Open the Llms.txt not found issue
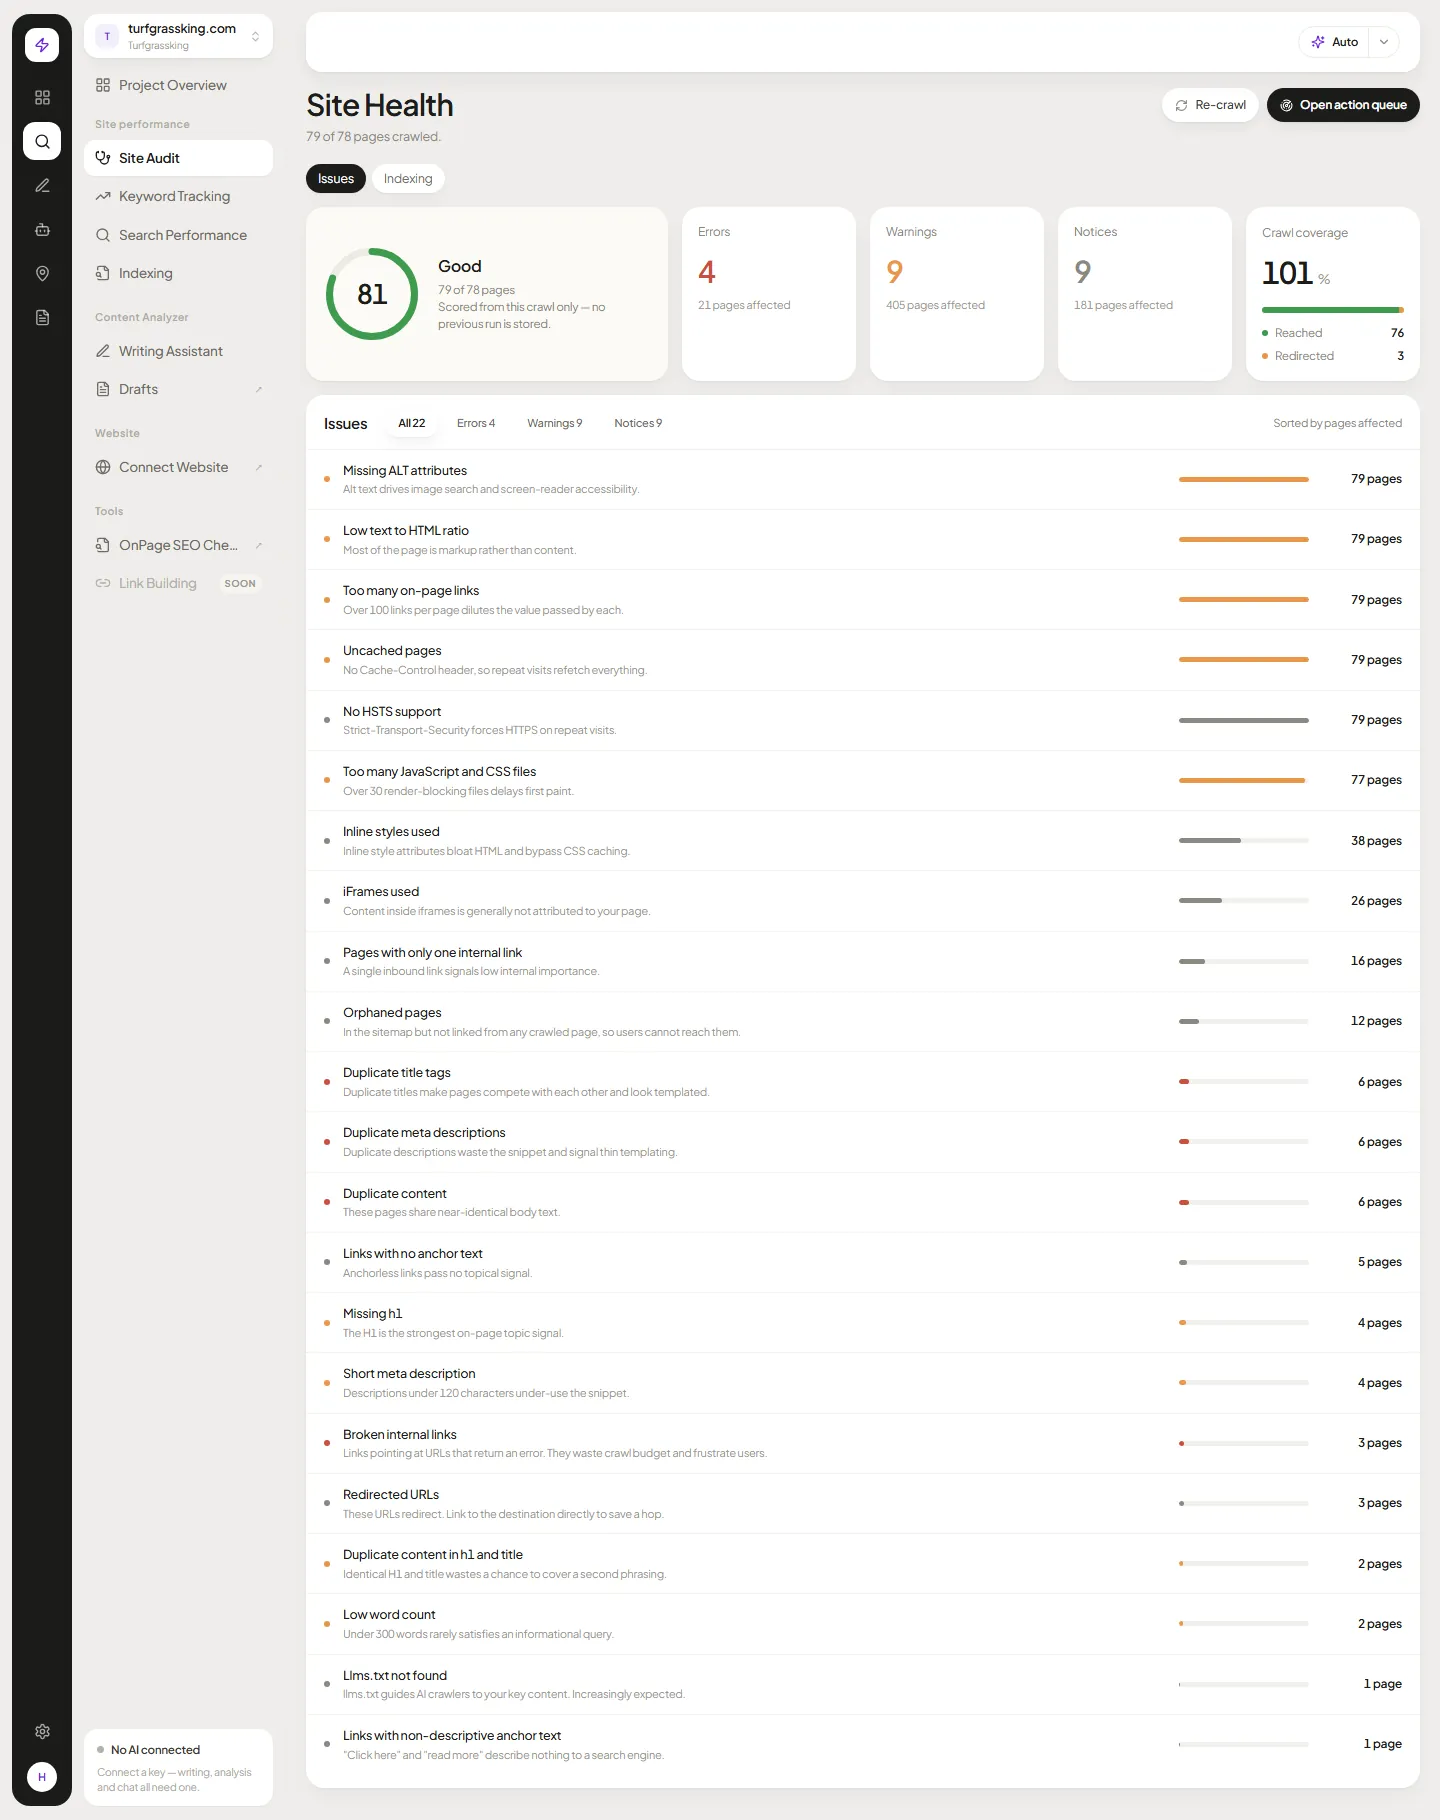 [x=863, y=1684]
